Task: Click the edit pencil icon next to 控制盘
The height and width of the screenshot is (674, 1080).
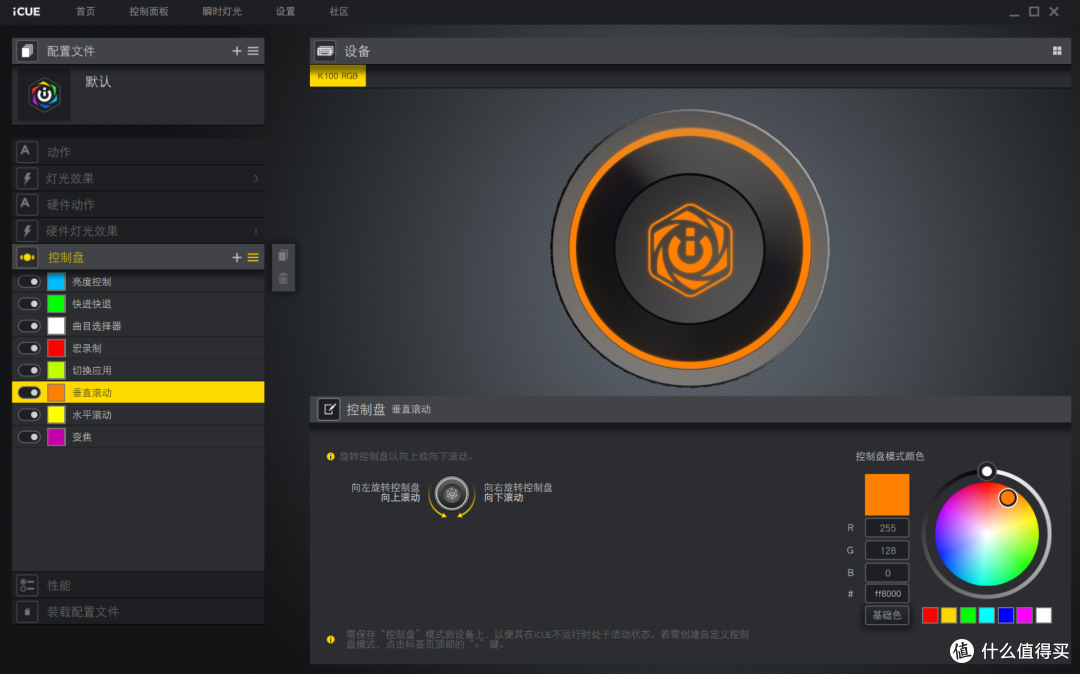Action: (329, 410)
